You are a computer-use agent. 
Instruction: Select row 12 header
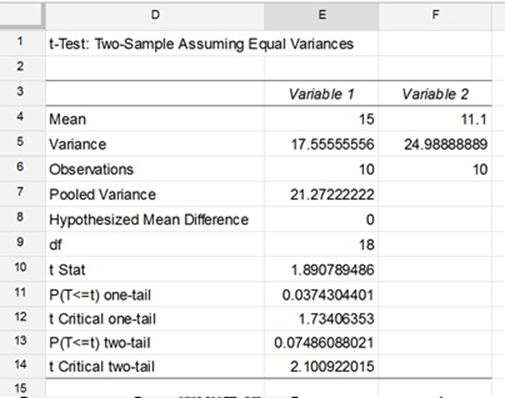(x=21, y=318)
